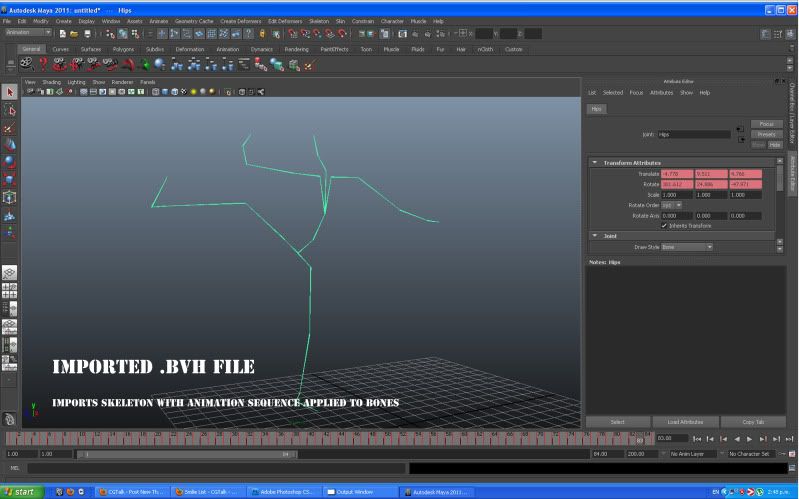Click the Hide button in Attribute Editor
This screenshot has height=499, width=799.
pyautogui.click(x=775, y=144)
